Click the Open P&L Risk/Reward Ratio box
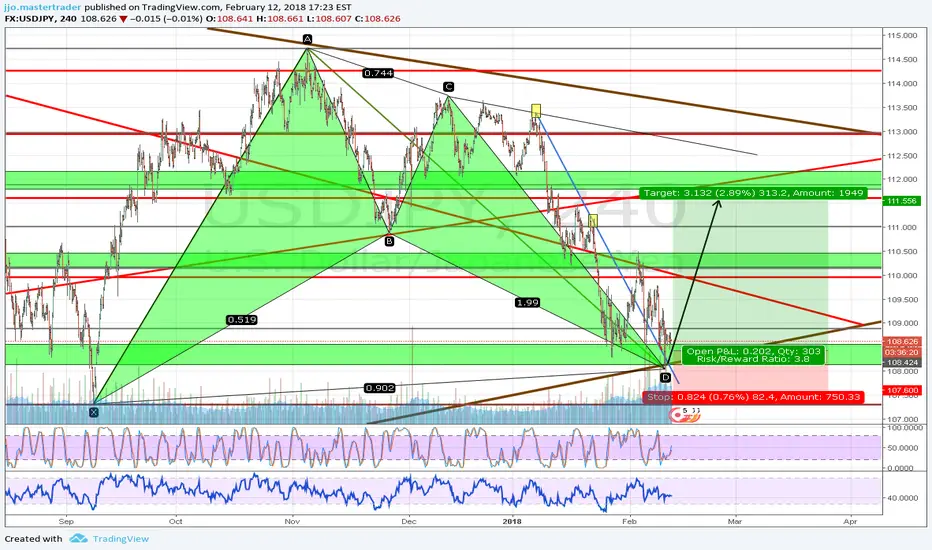 coord(753,355)
